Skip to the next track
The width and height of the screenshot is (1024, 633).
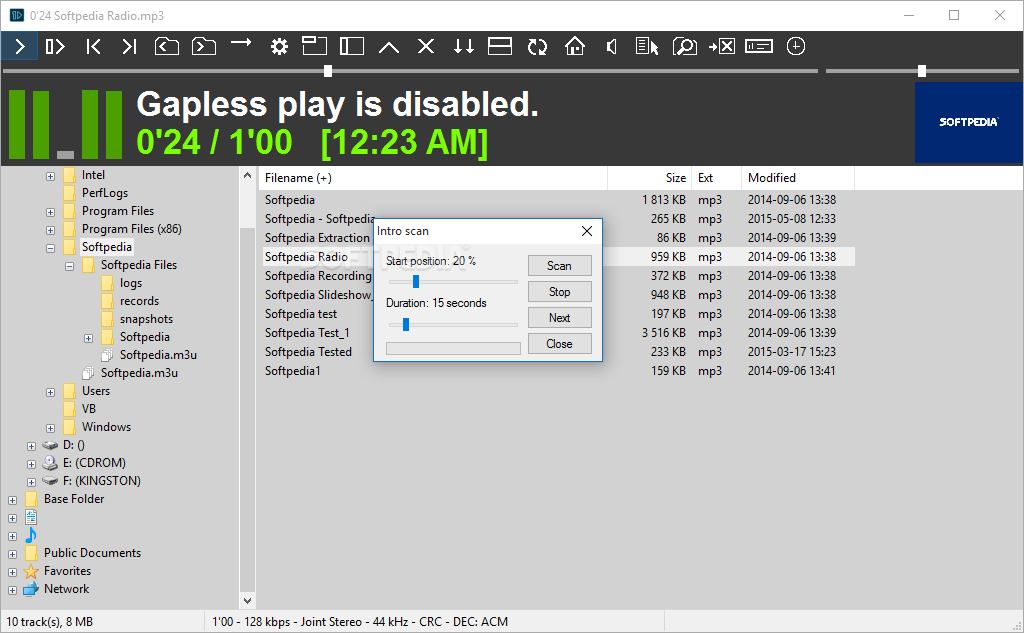point(129,46)
